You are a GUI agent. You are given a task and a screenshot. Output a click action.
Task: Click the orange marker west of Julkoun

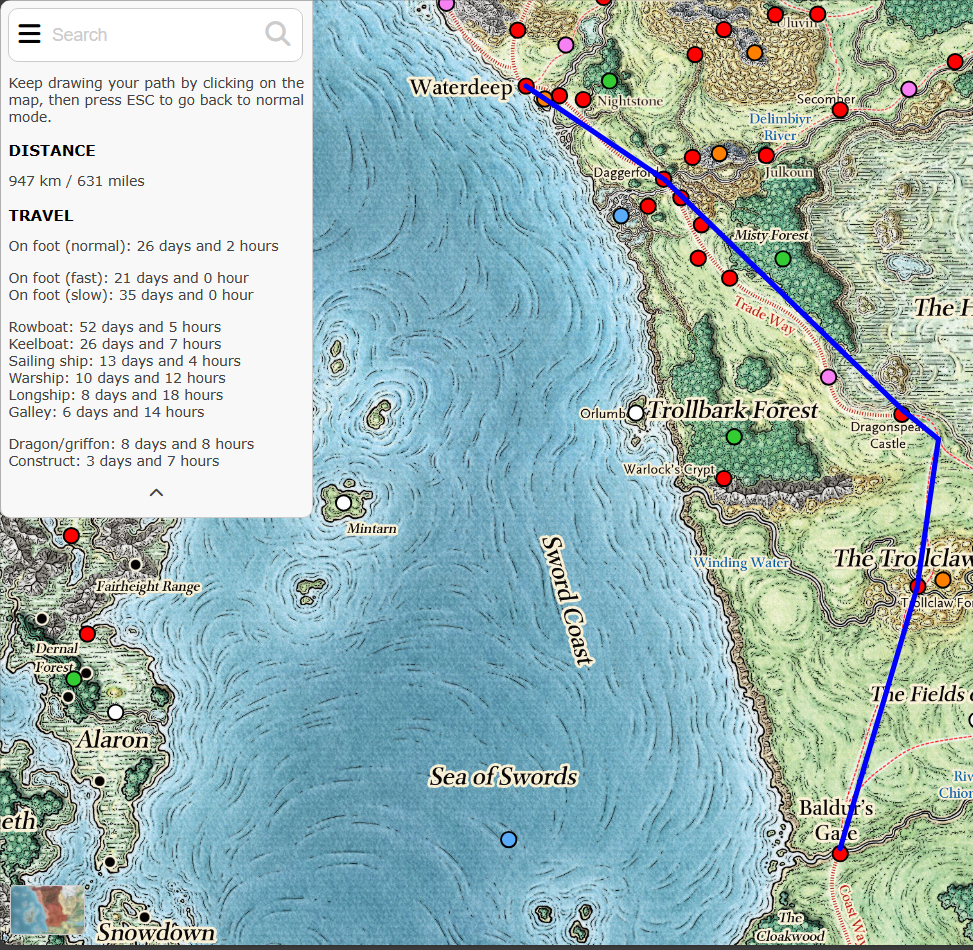click(719, 153)
